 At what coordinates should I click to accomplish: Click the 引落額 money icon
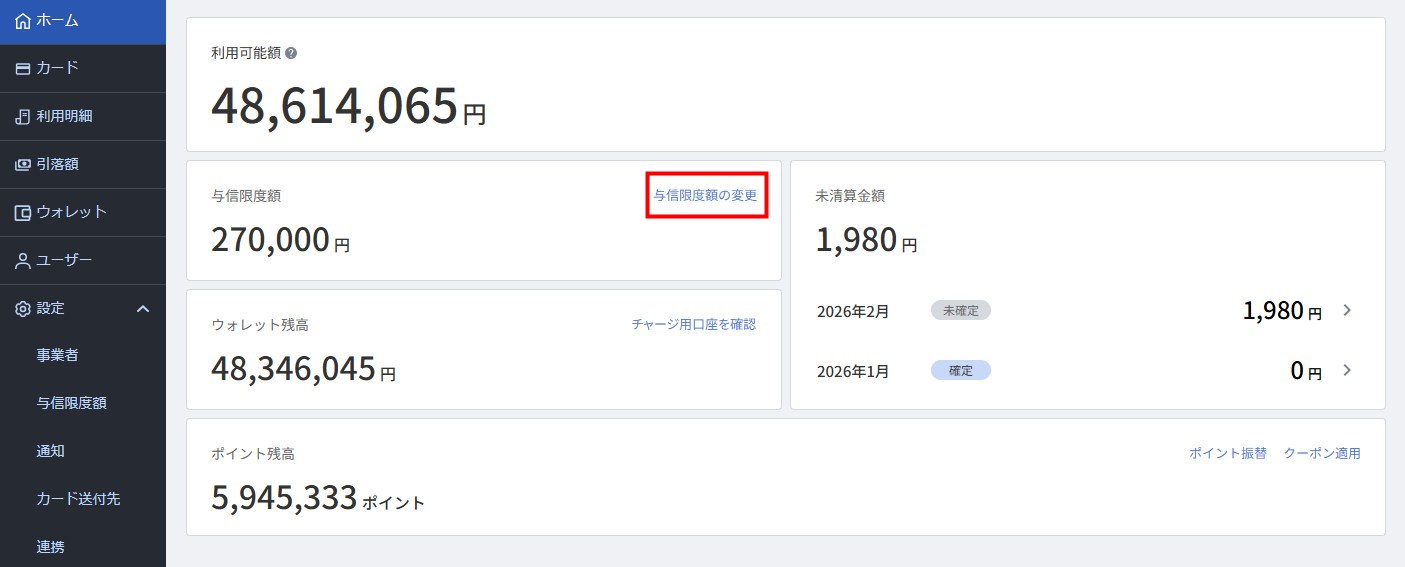pos(23,165)
